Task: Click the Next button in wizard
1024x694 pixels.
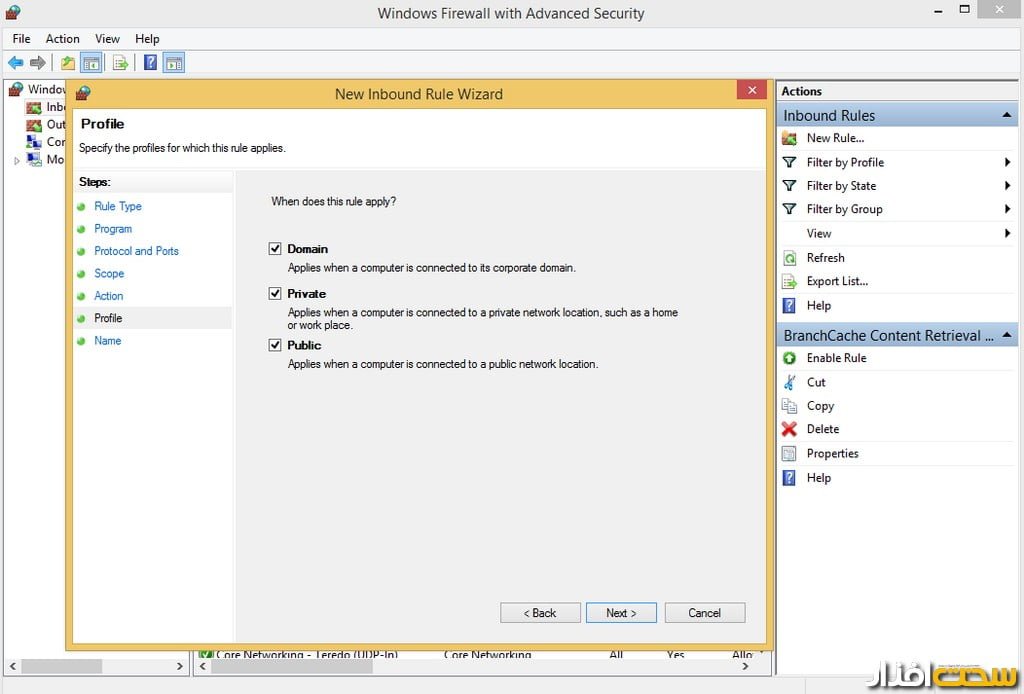Action: tap(620, 613)
